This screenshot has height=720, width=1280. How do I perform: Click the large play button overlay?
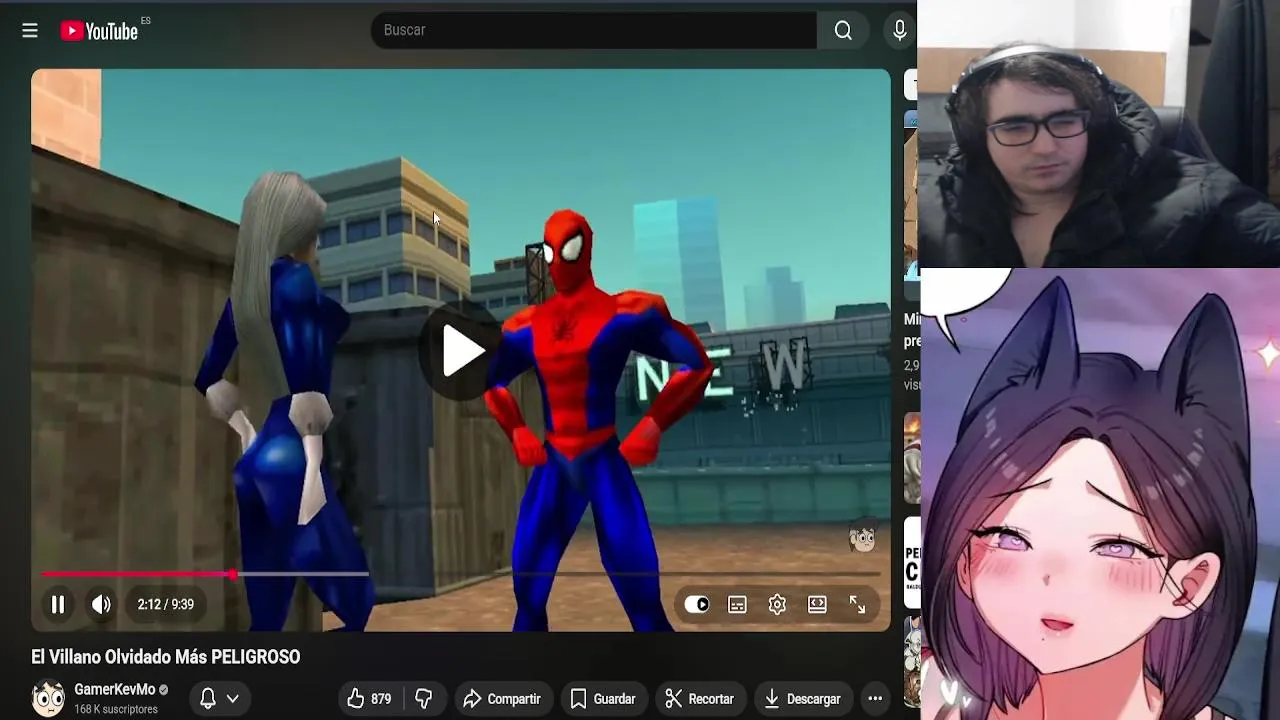coord(461,350)
